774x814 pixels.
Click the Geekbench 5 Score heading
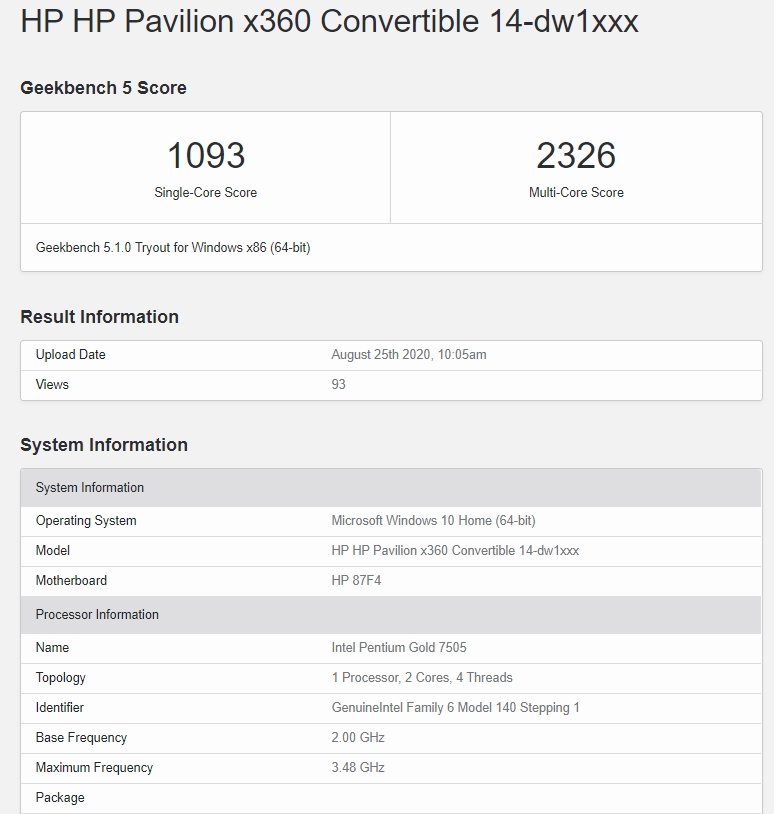103,88
